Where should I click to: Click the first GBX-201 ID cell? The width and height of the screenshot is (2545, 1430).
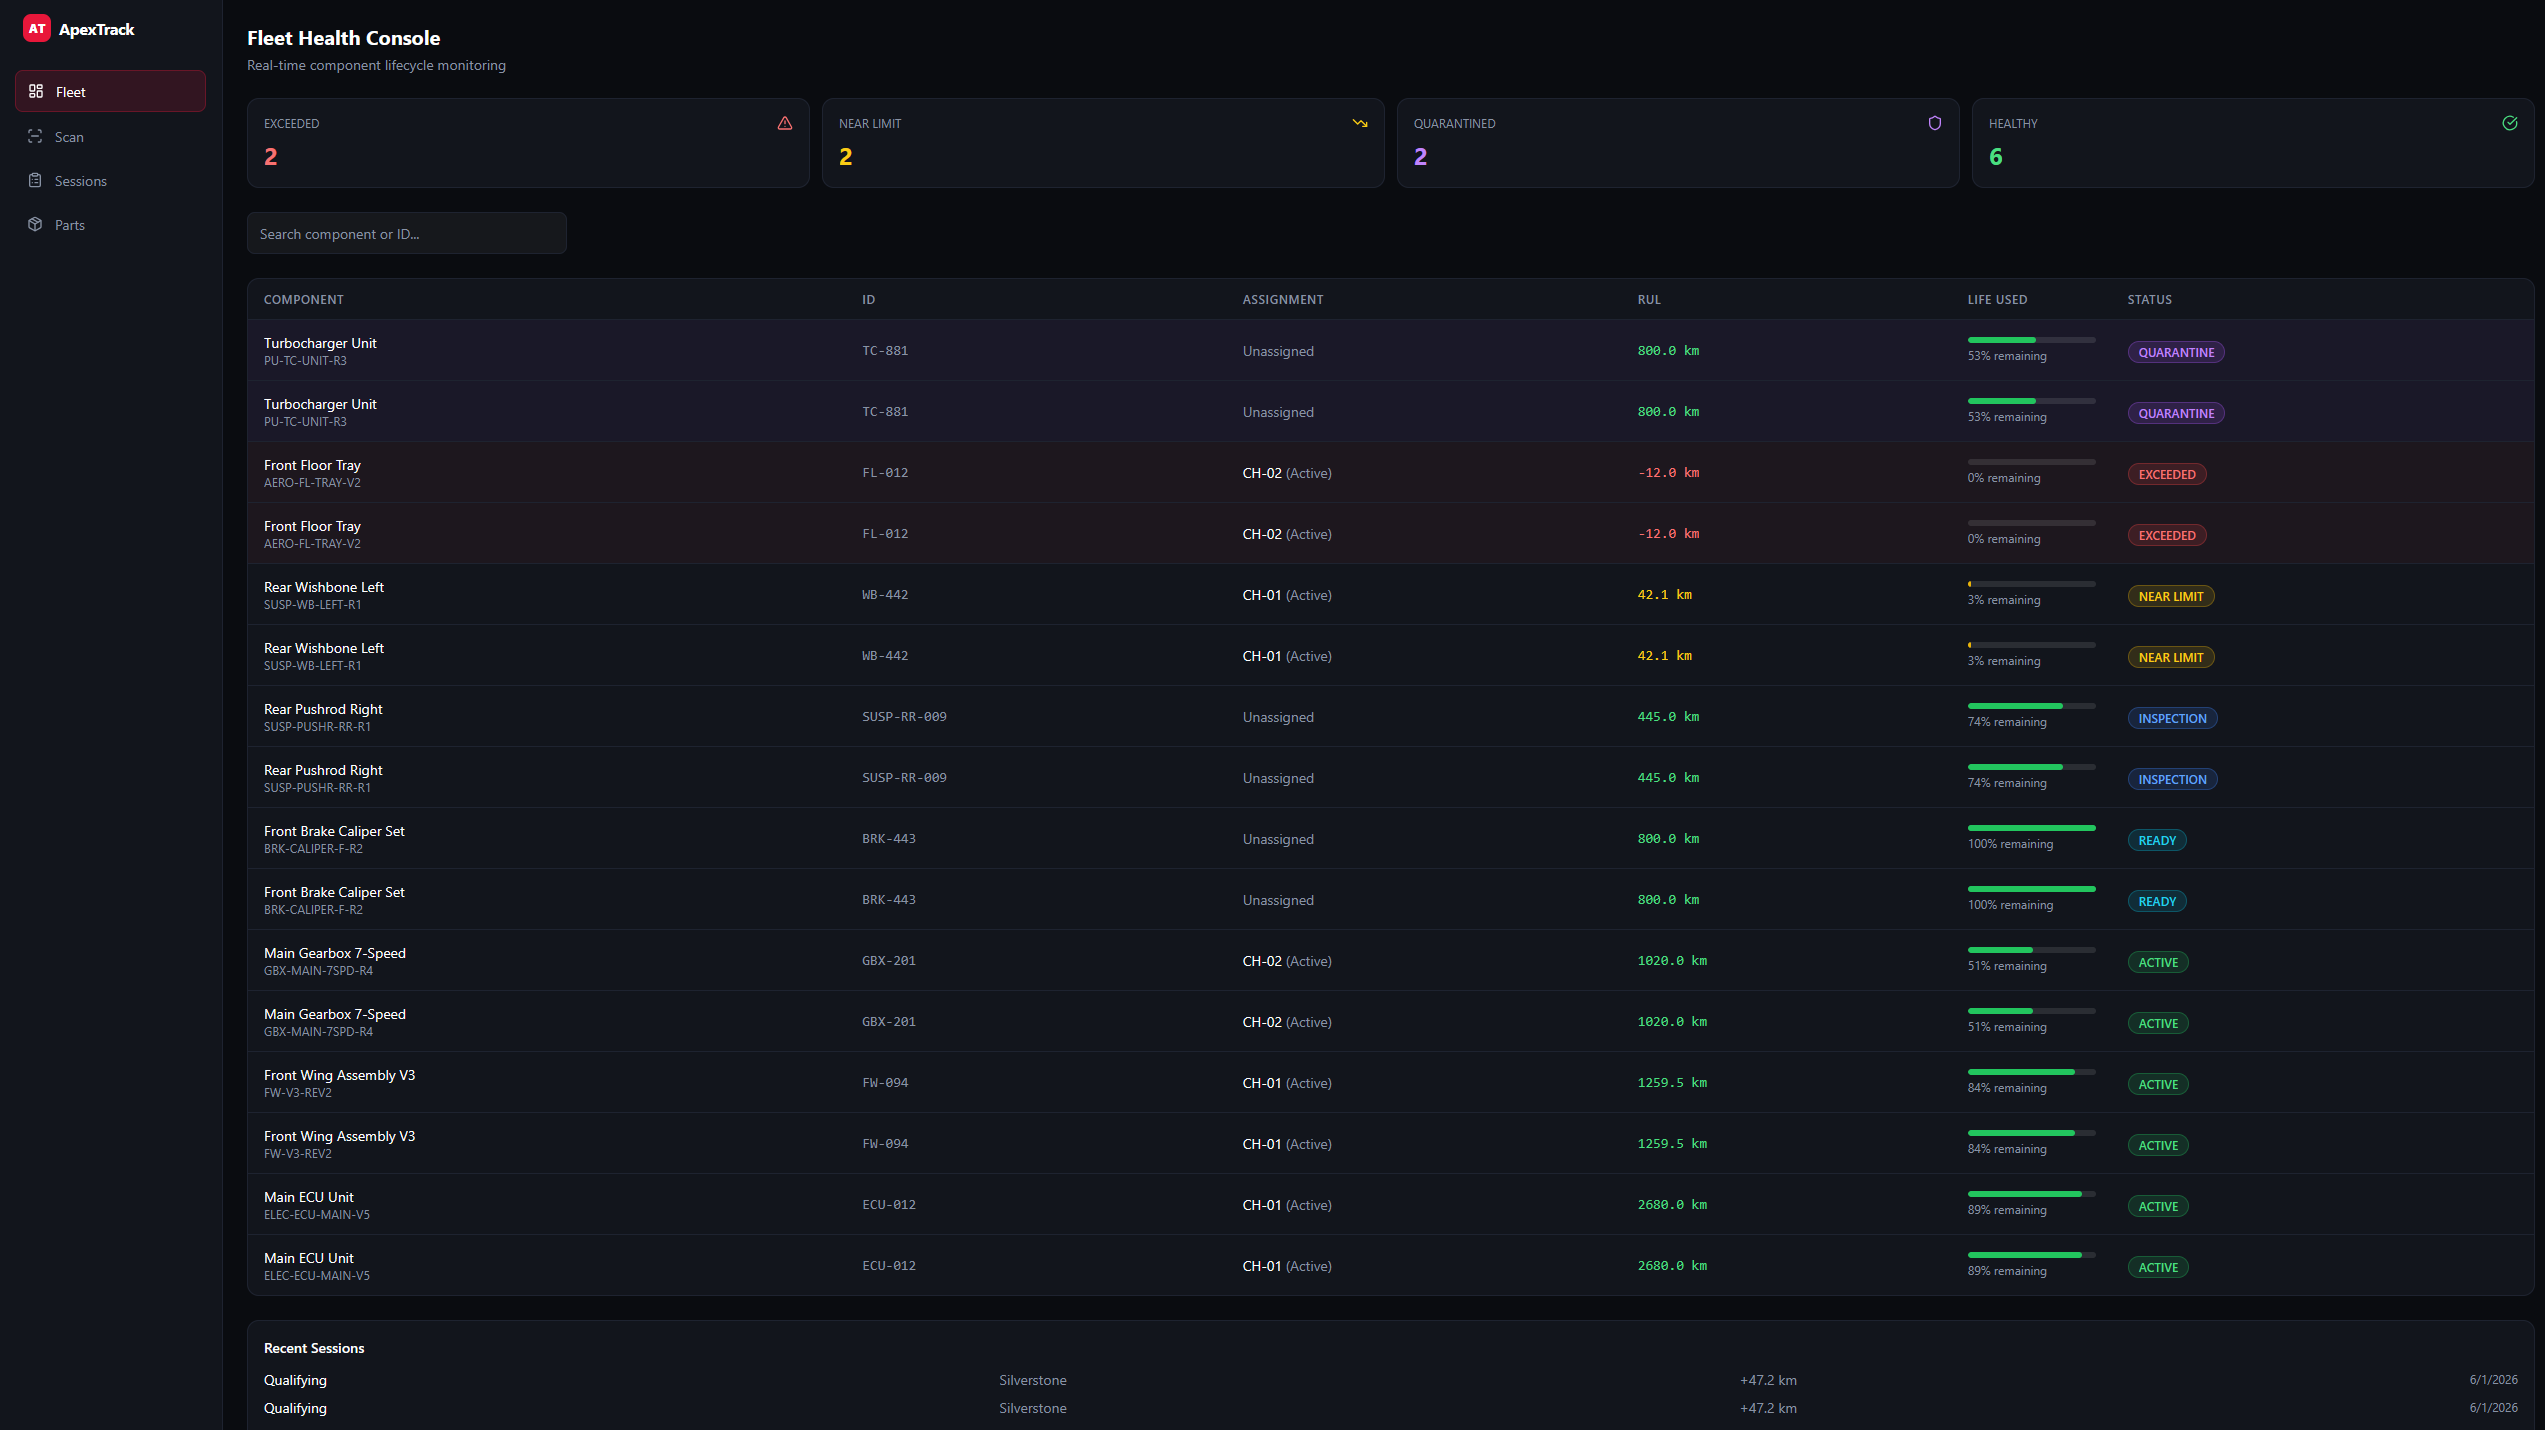(x=889, y=961)
